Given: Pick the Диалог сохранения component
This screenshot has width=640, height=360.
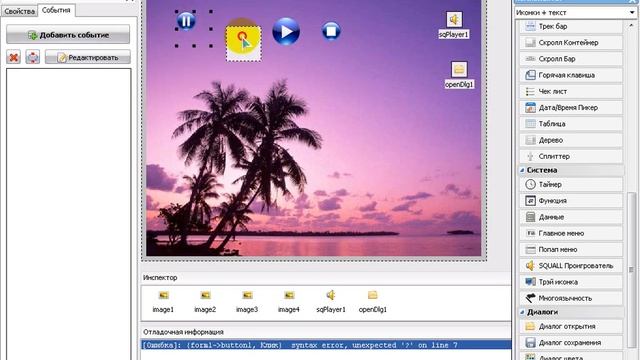Looking at the screenshot, I should point(571,343).
